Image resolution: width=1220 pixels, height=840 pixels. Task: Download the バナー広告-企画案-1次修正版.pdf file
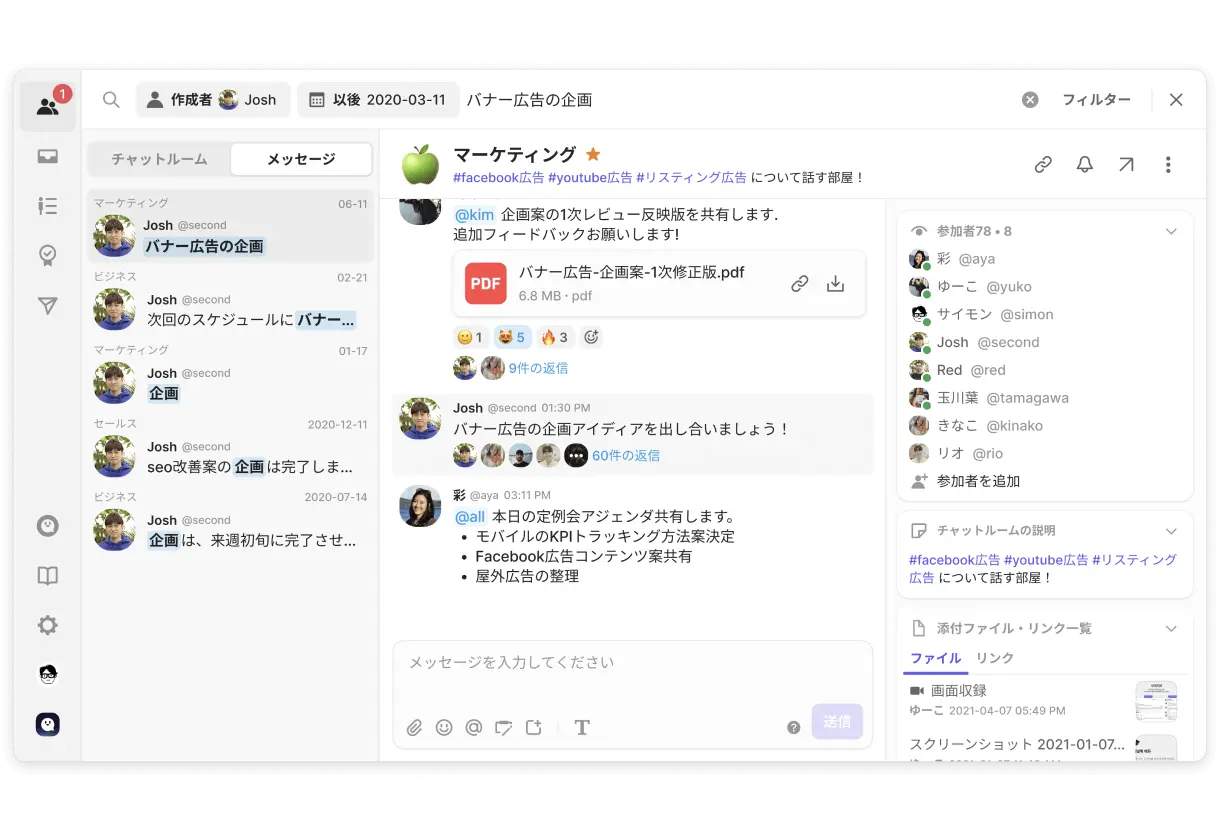836,284
